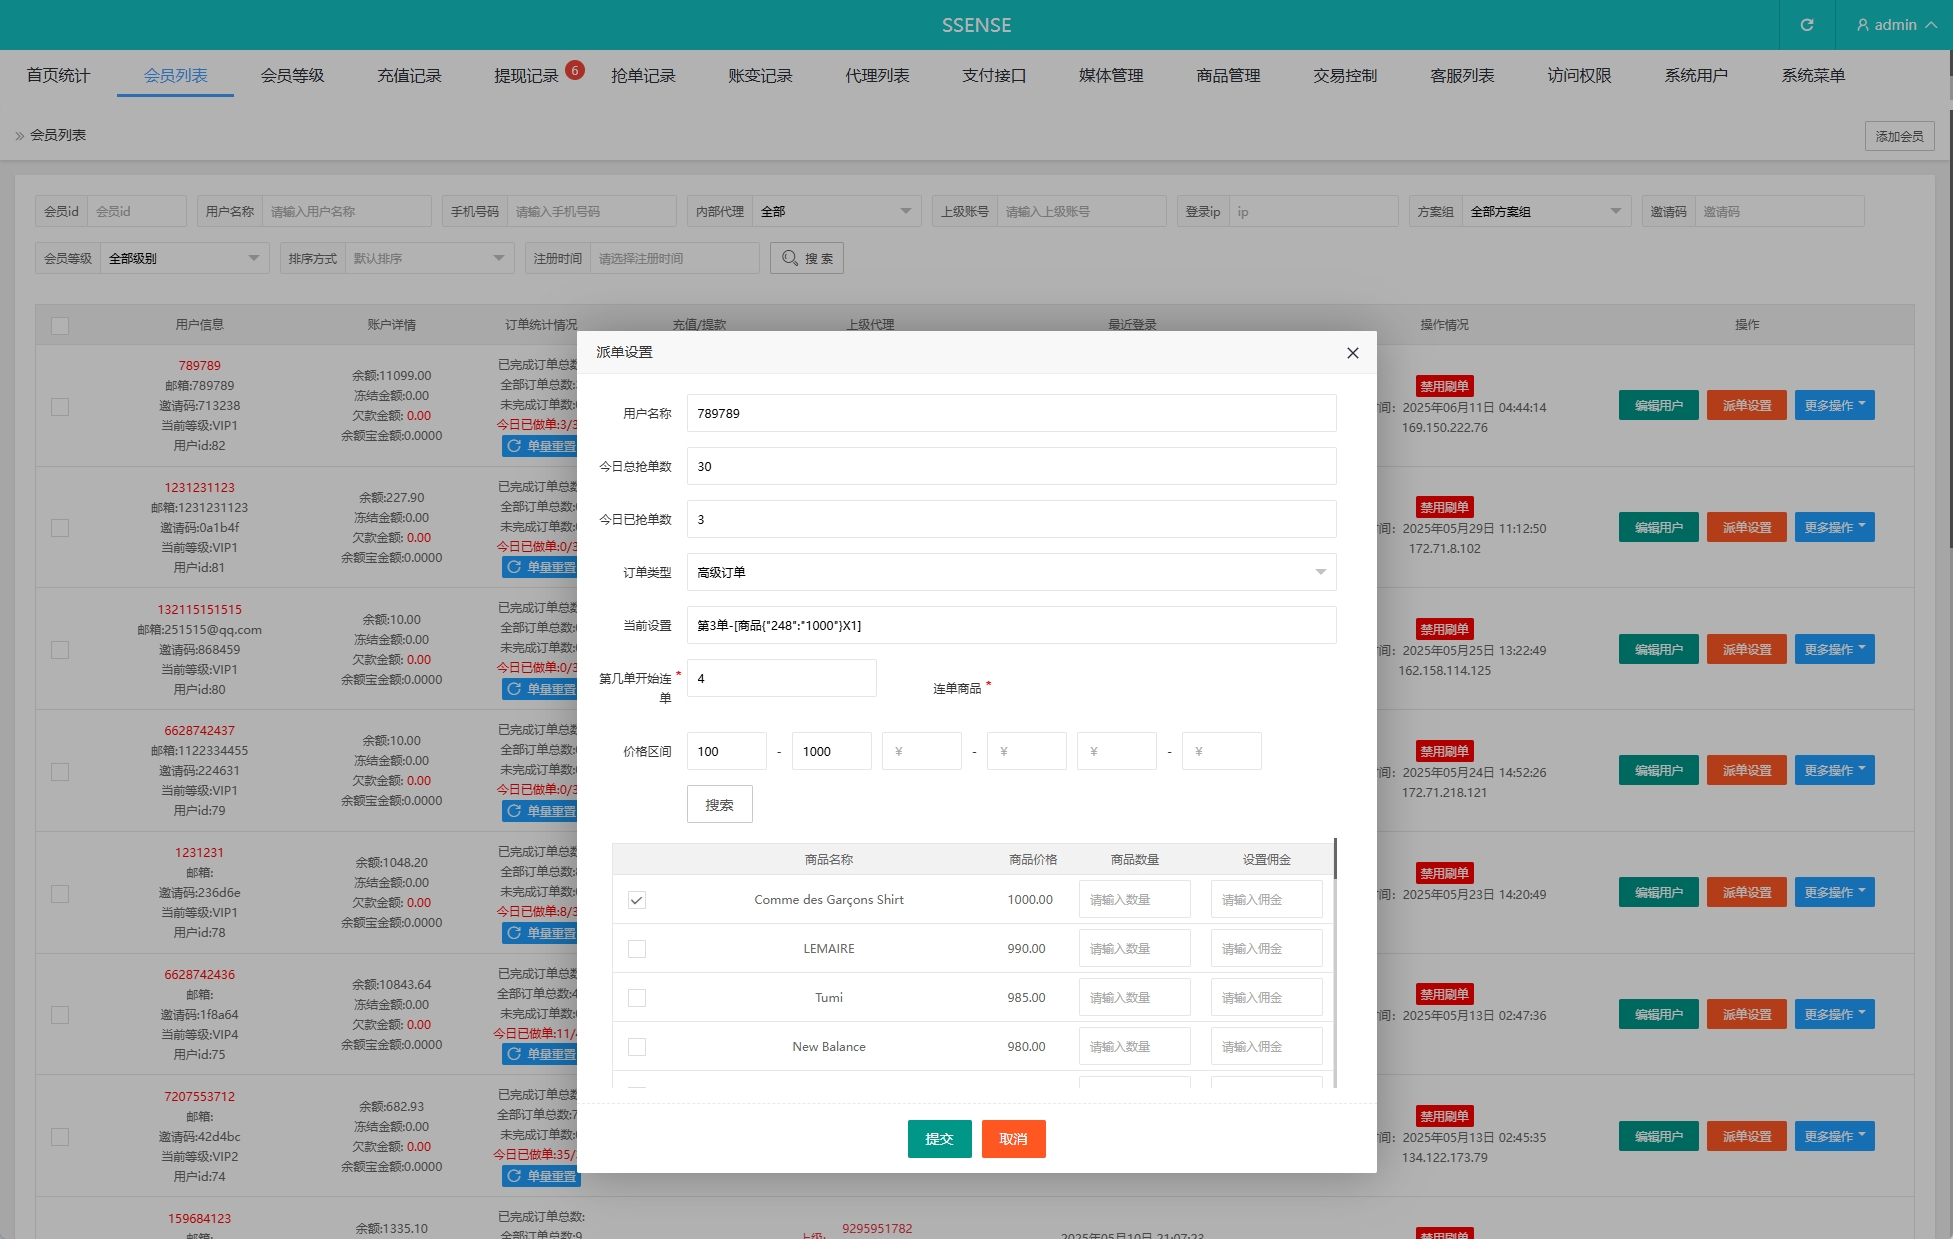Viewport: 1953px width, 1239px height.
Task: Click the 今日总抢单数 input field
Action: (x=1010, y=466)
